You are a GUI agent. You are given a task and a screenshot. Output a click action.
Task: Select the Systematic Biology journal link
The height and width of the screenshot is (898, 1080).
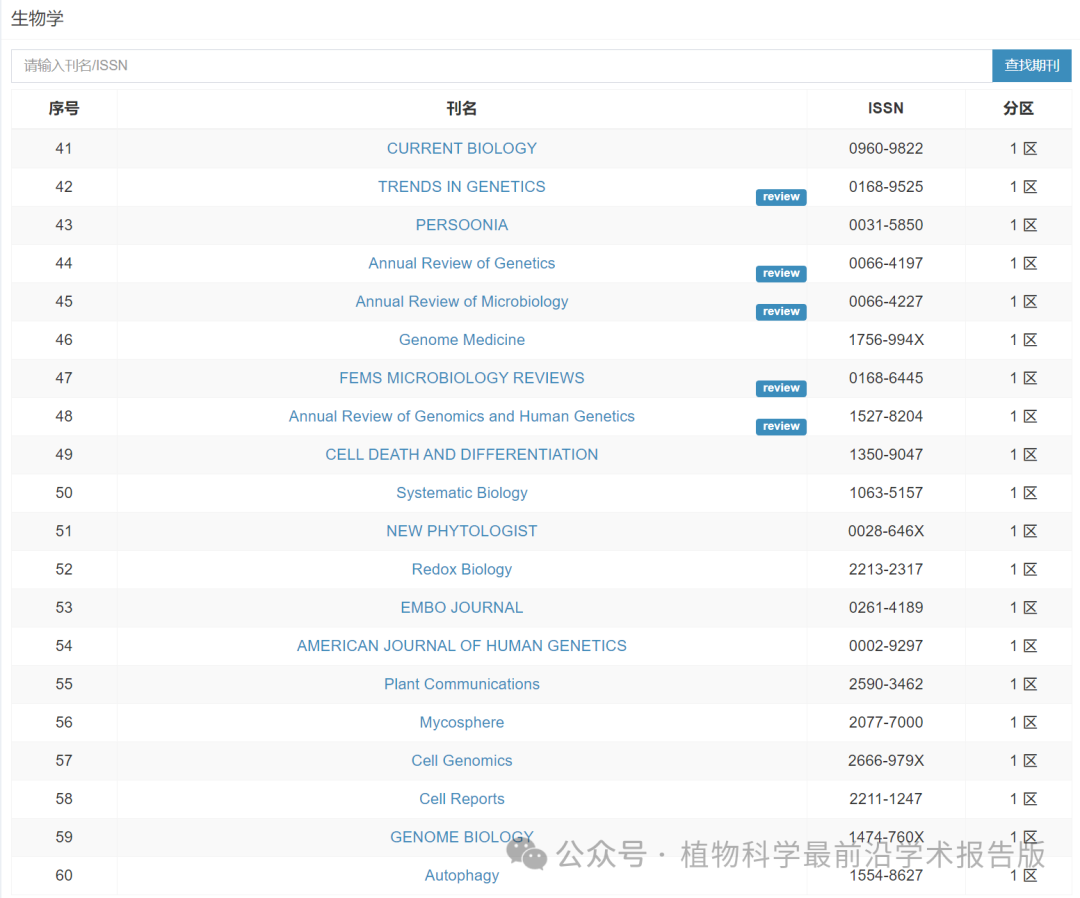pos(461,493)
